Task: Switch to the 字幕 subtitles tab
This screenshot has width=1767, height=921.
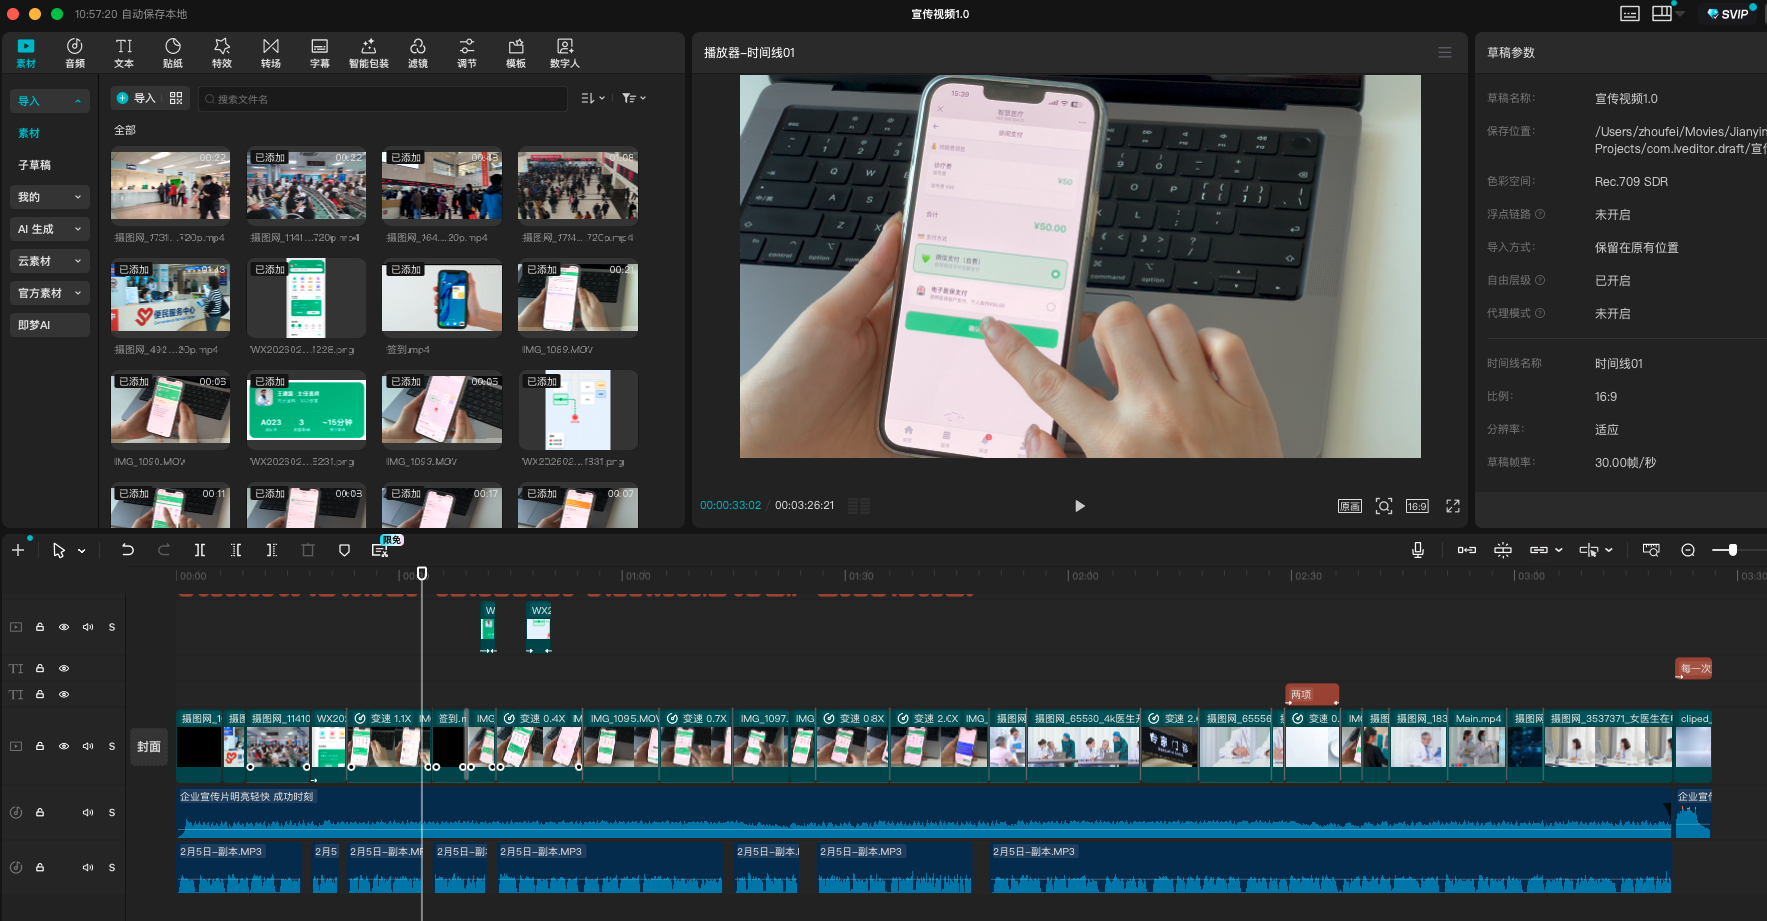Action: coord(320,52)
